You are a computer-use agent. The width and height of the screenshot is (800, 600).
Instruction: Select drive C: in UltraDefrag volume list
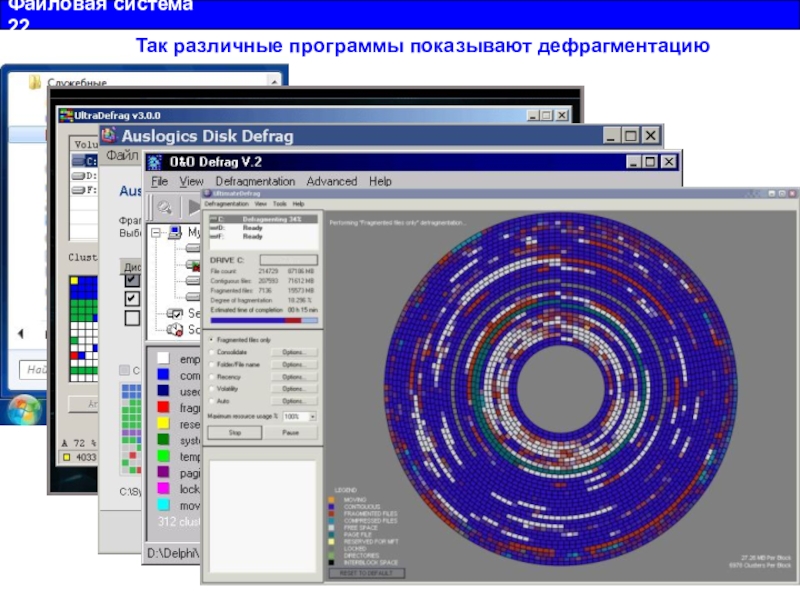(x=85, y=159)
